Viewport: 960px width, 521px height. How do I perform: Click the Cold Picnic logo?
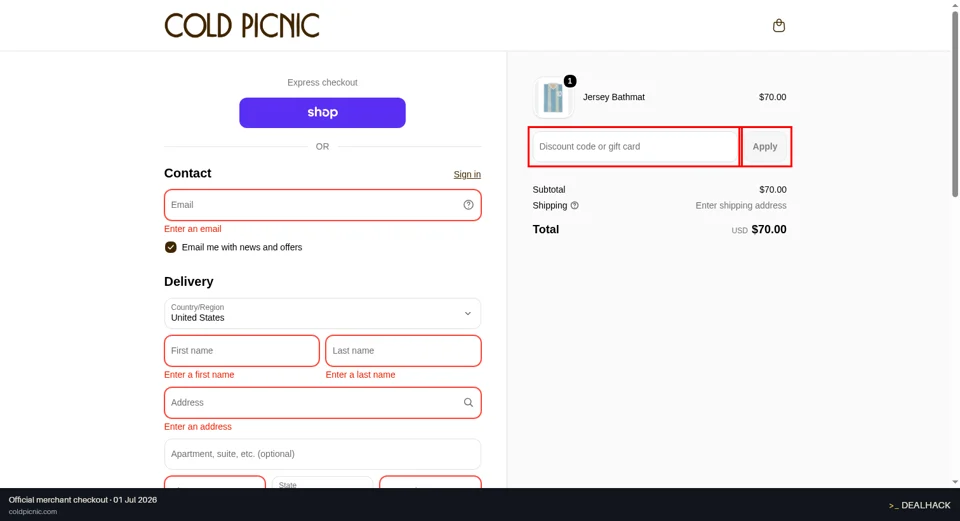tap(242, 26)
